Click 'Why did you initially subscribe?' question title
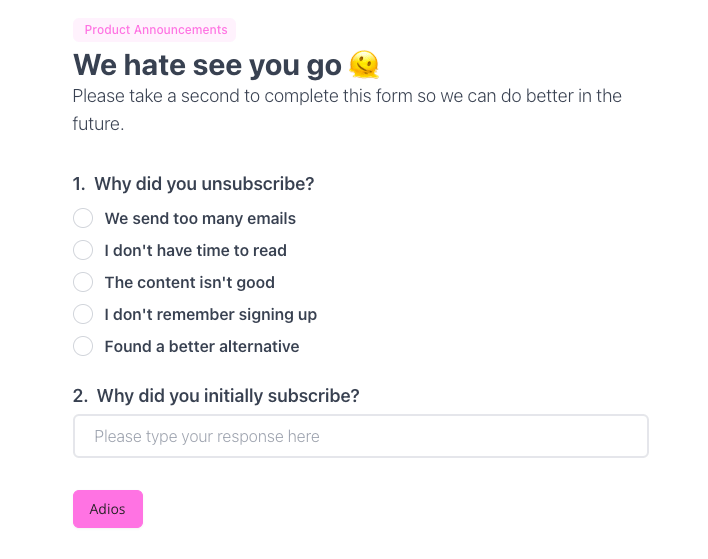This screenshot has height=559, width=708. (x=228, y=396)
